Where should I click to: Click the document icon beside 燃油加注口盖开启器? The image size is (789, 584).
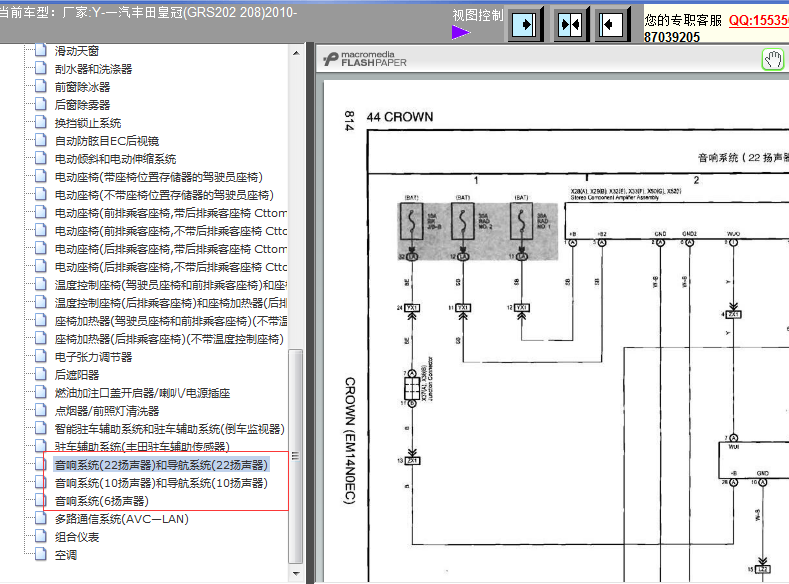pos(41,392)
